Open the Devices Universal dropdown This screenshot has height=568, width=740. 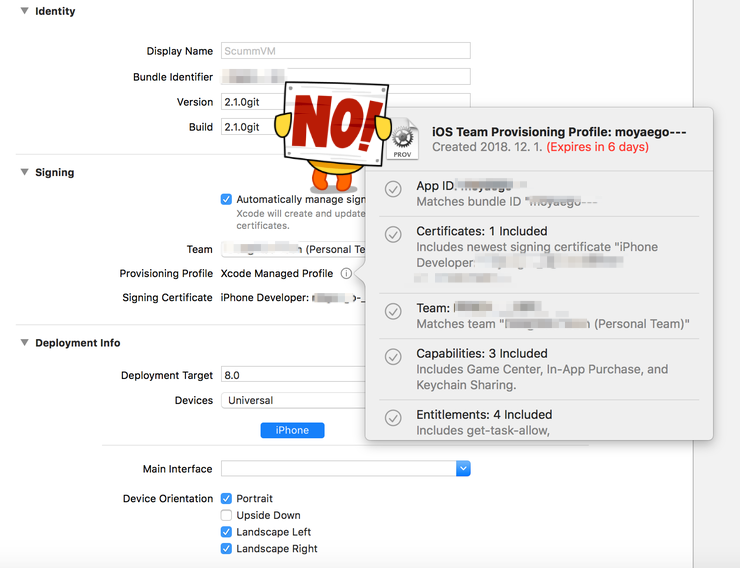(293, 400)
